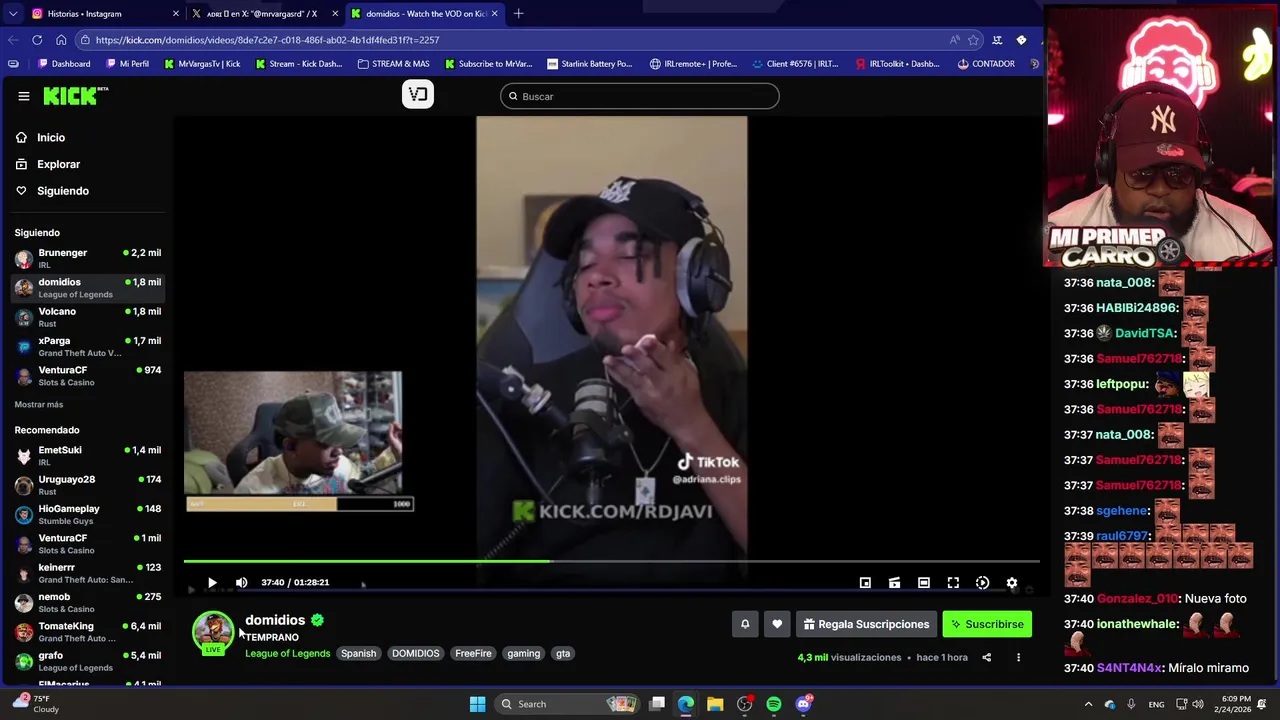Screen dimensions: 1280x720
Task: Open Explorar in sidebar
Action: (58, 164)
